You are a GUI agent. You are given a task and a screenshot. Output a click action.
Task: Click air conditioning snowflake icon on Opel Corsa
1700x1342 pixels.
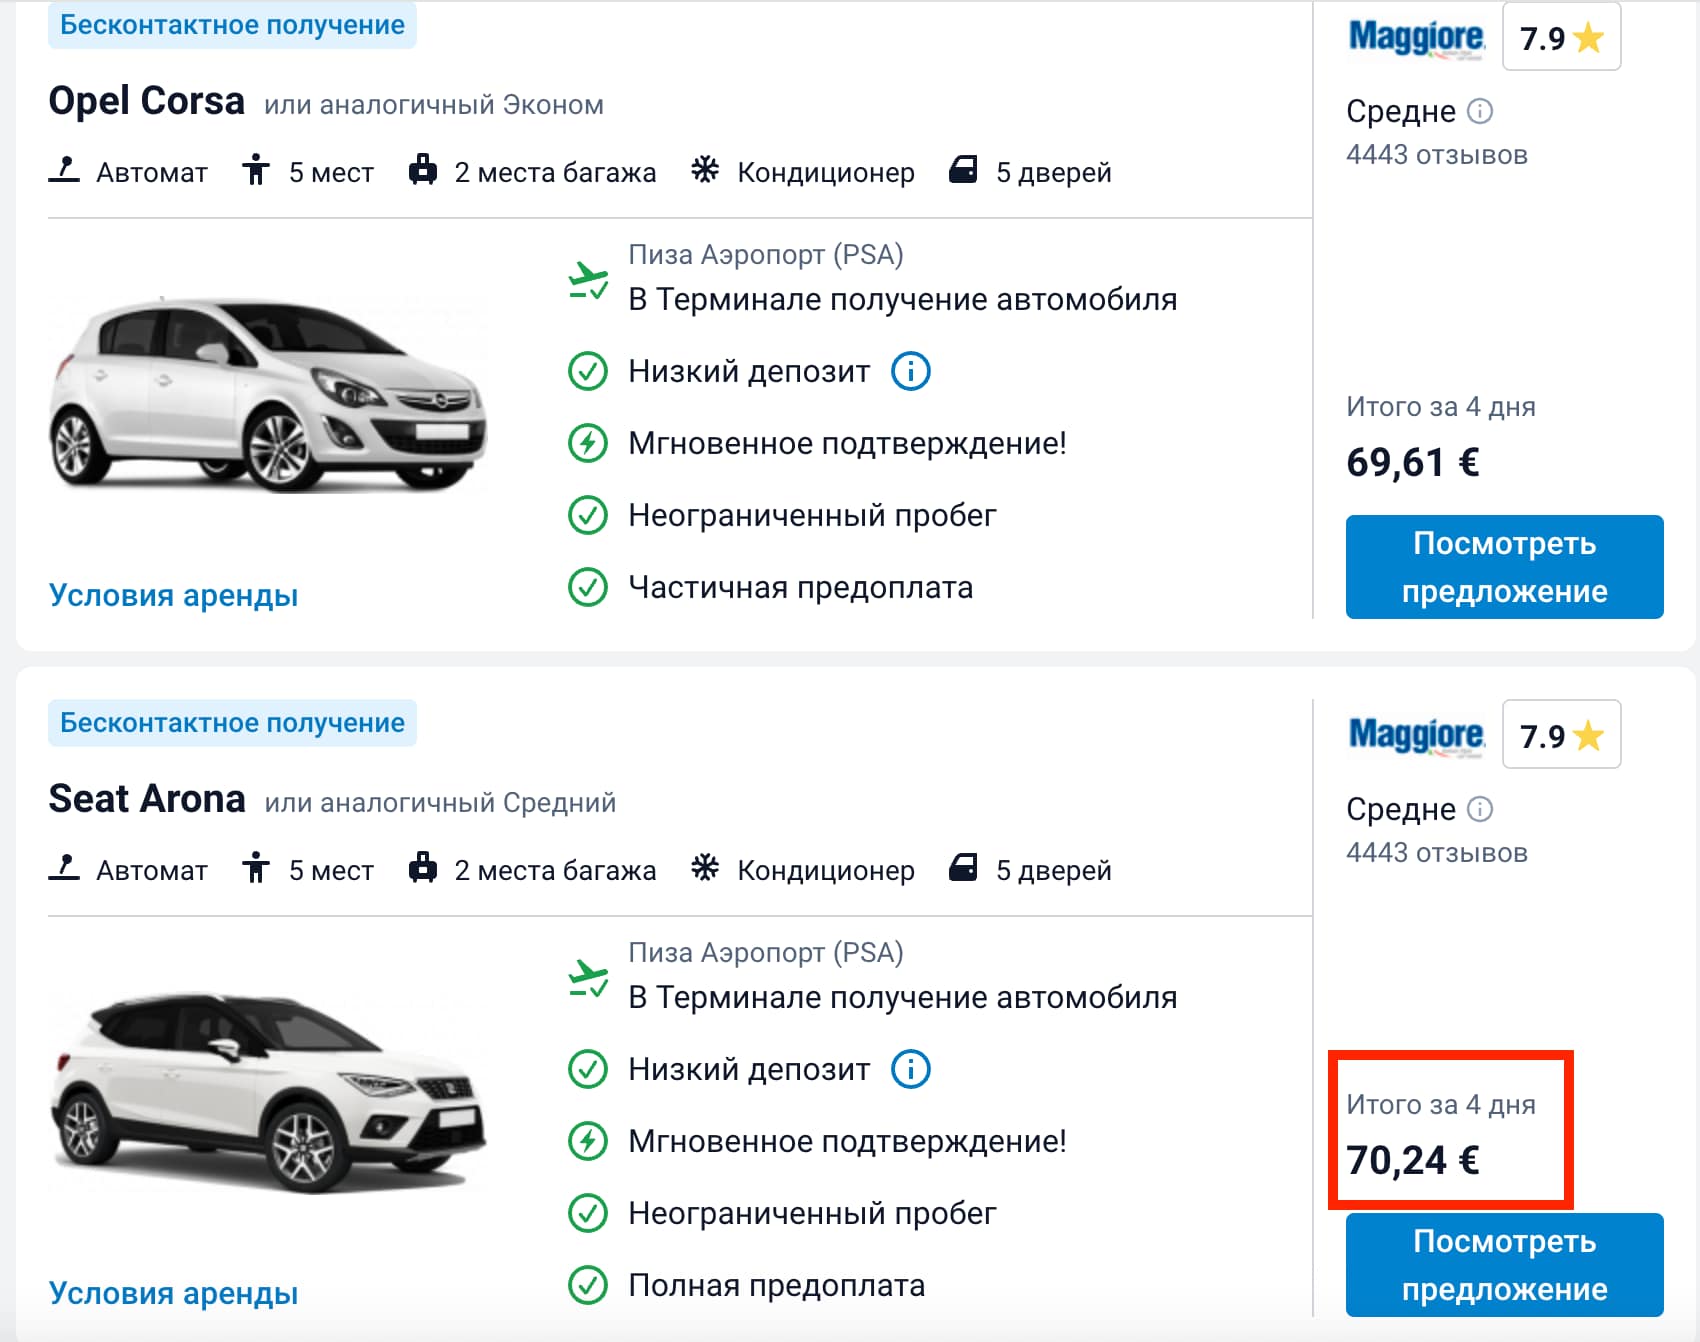(x=705, y=170)
